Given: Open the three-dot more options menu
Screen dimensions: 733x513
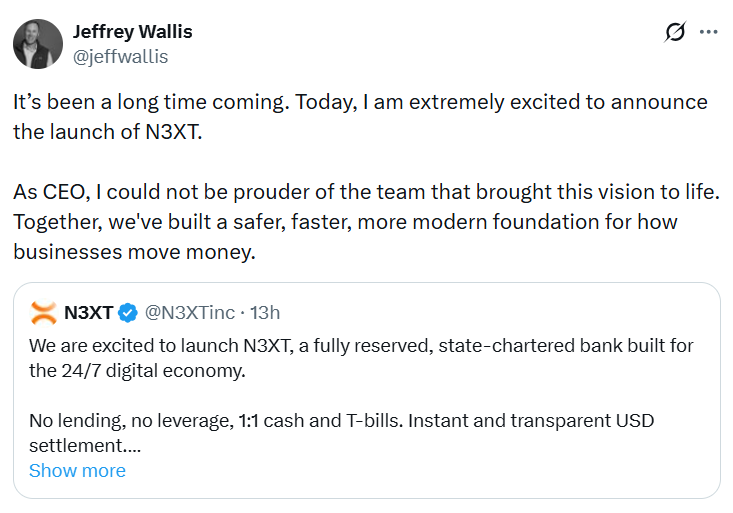Looking at the screenshot, I should (x=708, y=32).
